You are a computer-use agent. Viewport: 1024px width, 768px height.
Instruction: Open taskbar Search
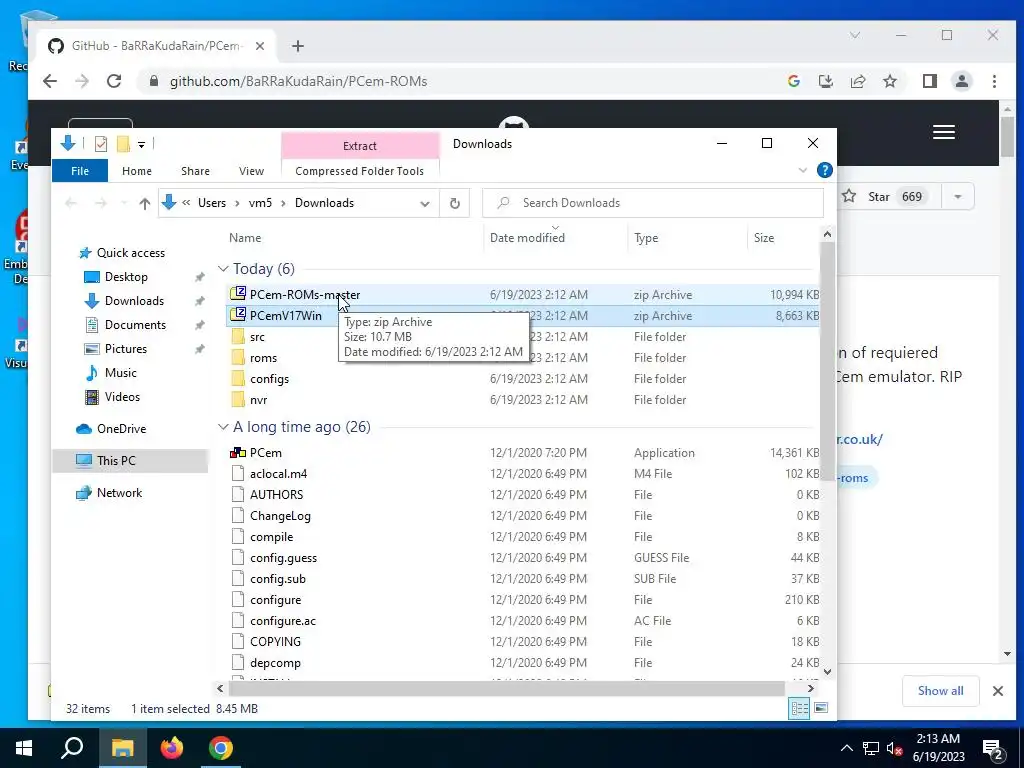[72, 748]
